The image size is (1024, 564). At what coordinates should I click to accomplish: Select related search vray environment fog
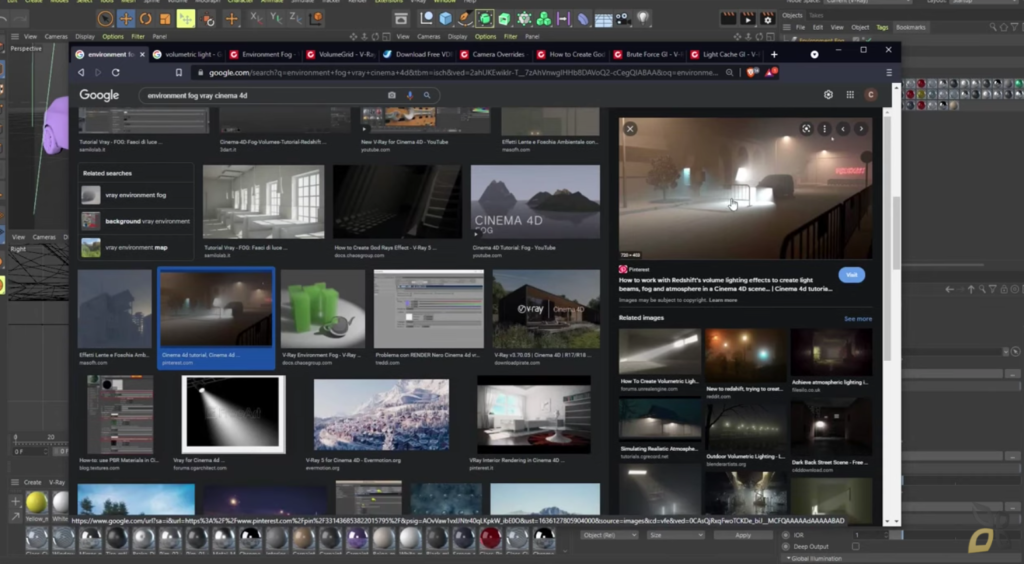click(x=136, y=195)
